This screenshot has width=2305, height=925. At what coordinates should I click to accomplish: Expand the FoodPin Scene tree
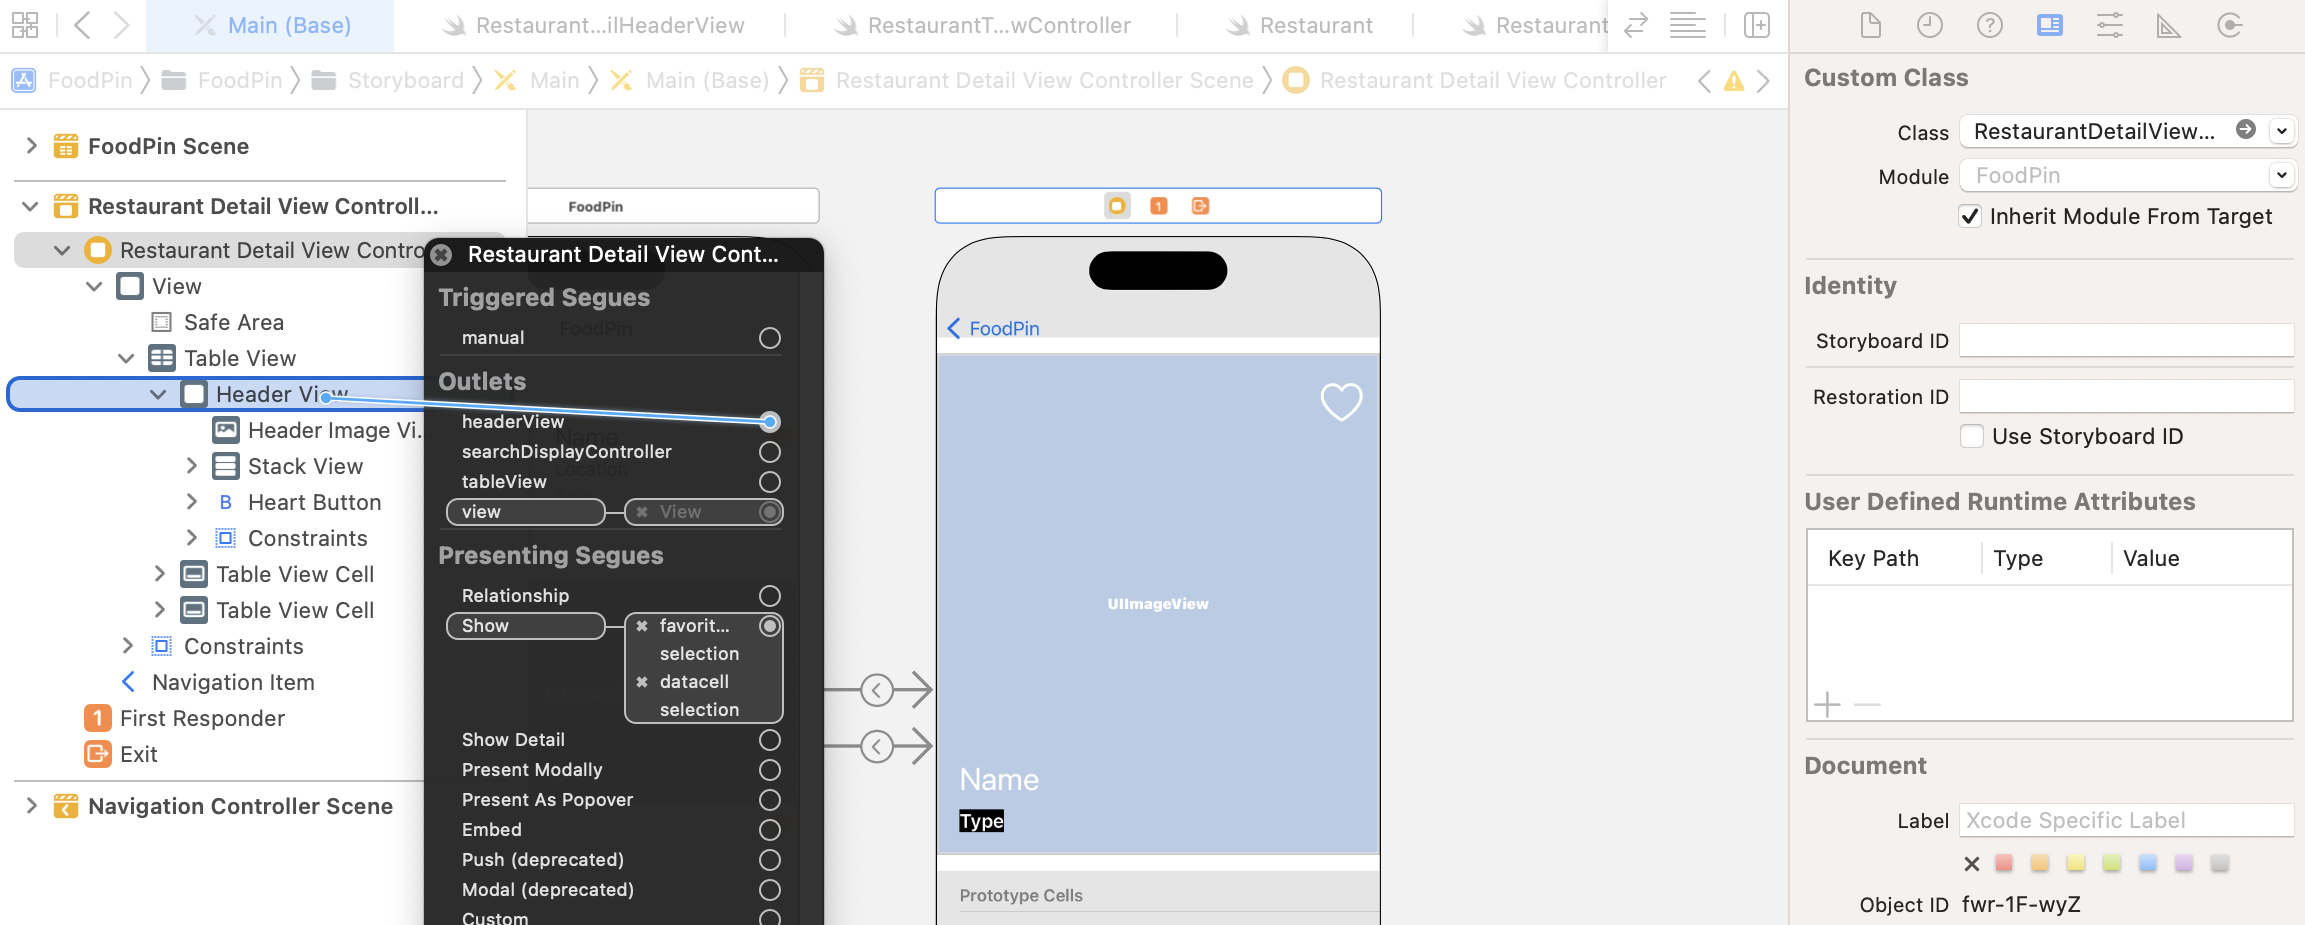coord(31,146)
